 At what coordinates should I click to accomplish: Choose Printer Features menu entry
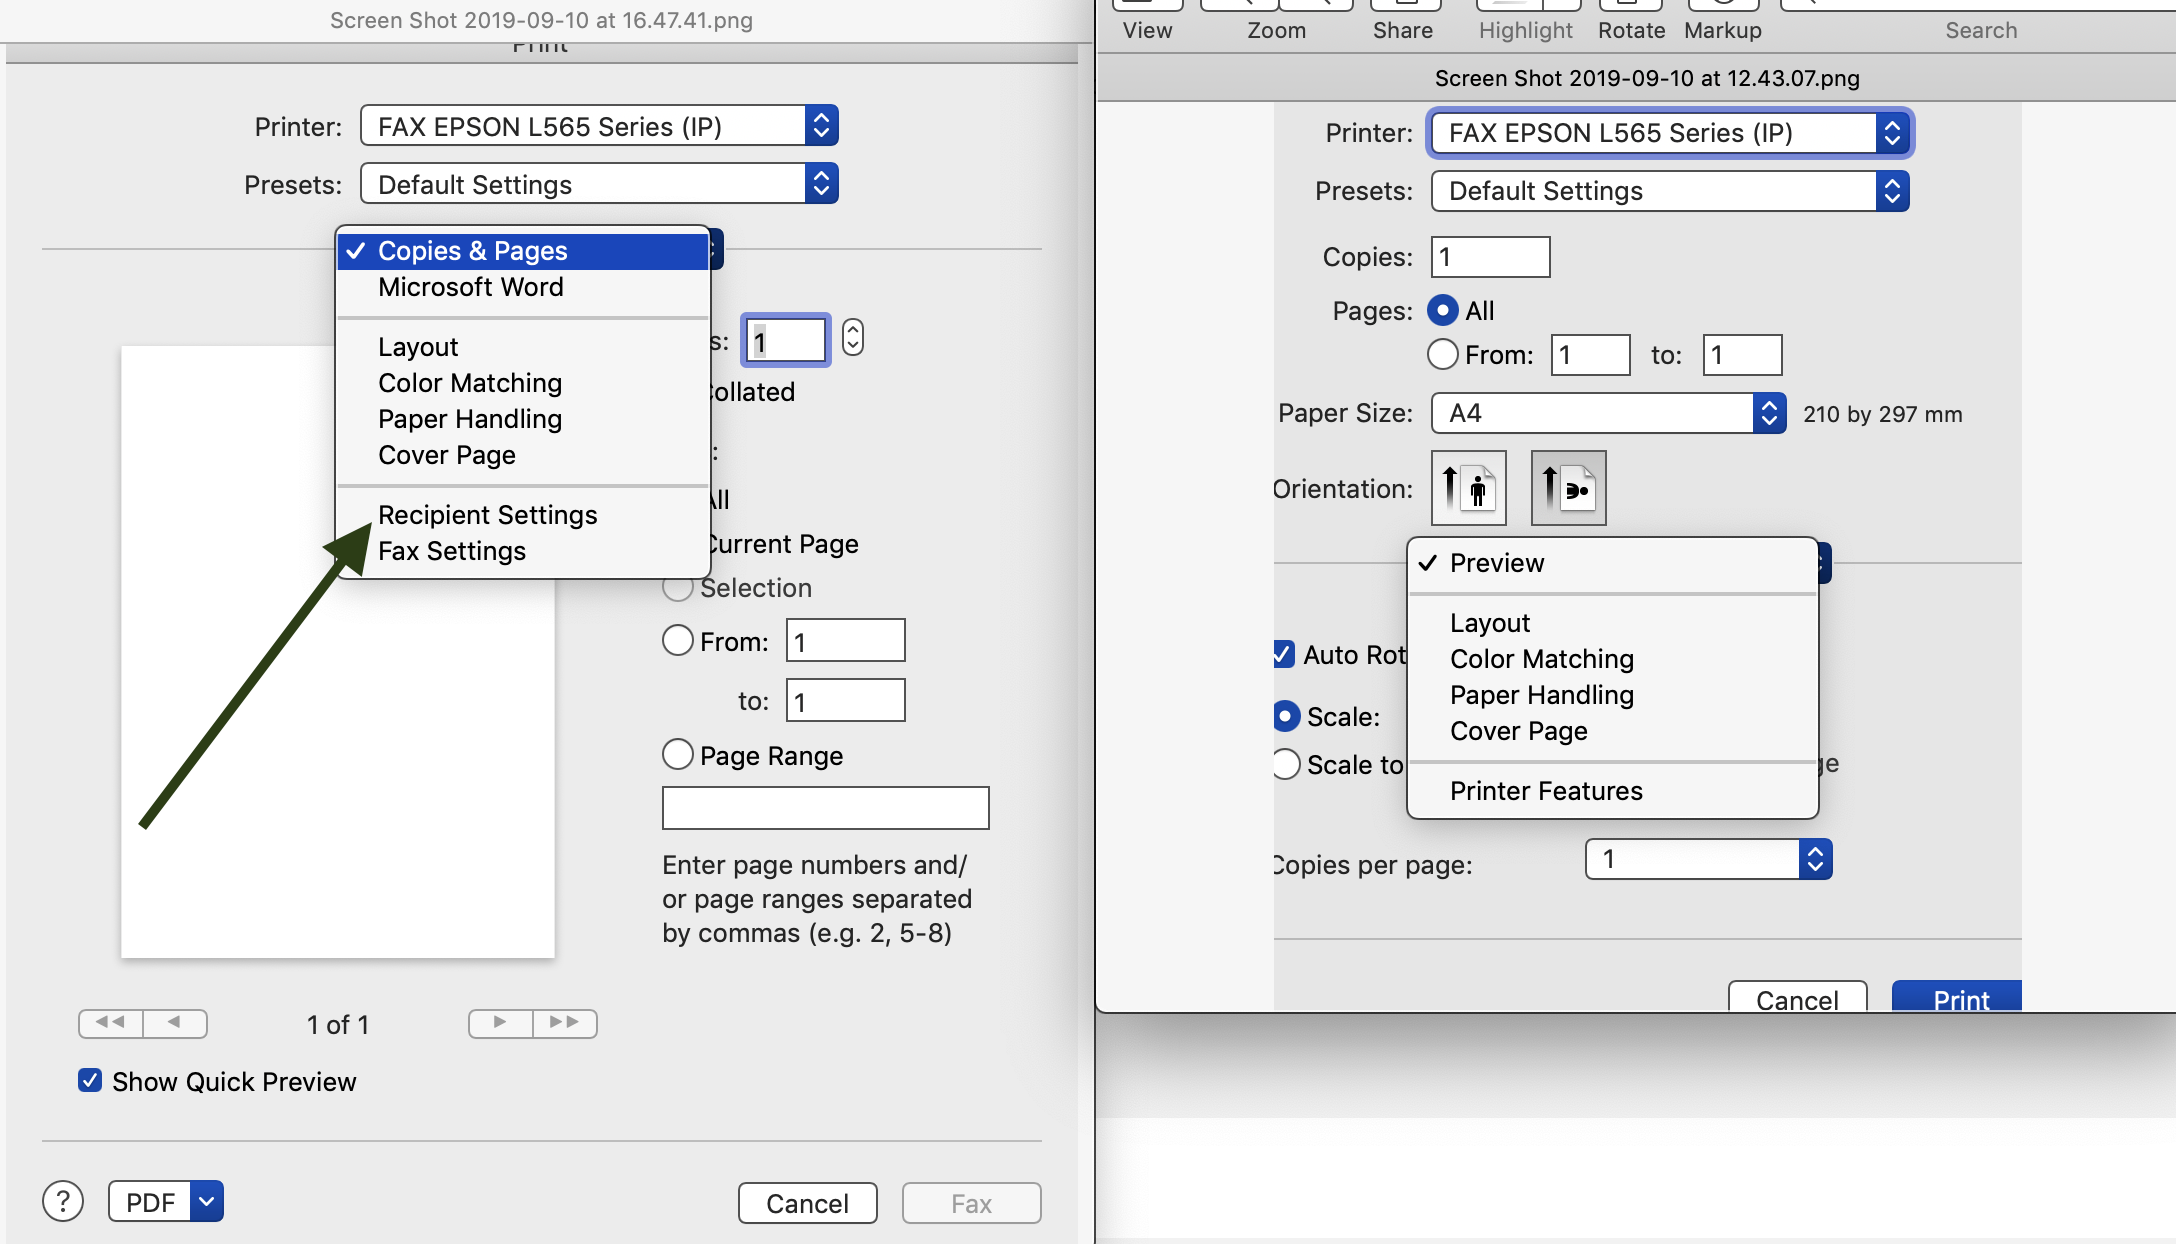tap(1546, 791)
